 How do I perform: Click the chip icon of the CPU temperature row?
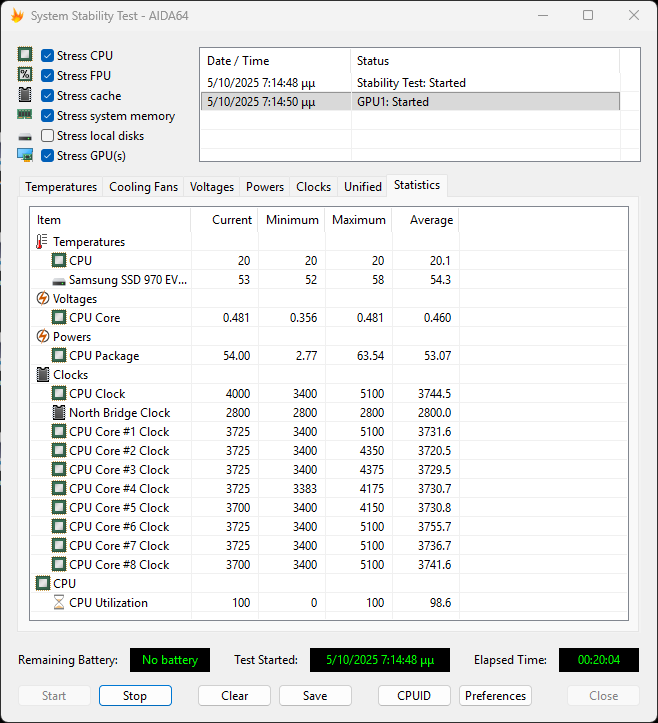click(x=59, y=261)
